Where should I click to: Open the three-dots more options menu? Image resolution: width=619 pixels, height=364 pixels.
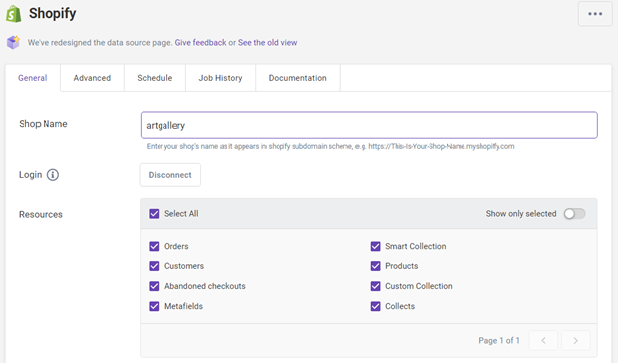point(595,14)
